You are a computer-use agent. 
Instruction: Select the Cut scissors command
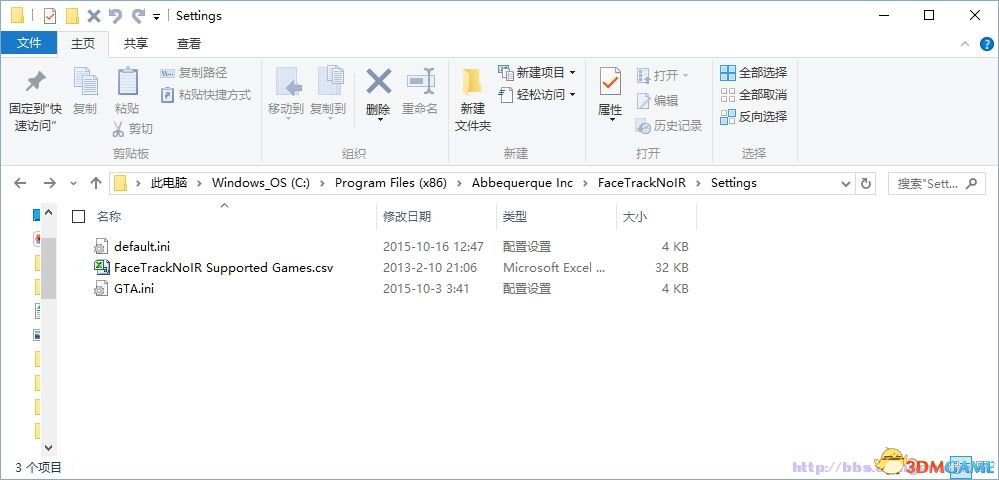133,129
